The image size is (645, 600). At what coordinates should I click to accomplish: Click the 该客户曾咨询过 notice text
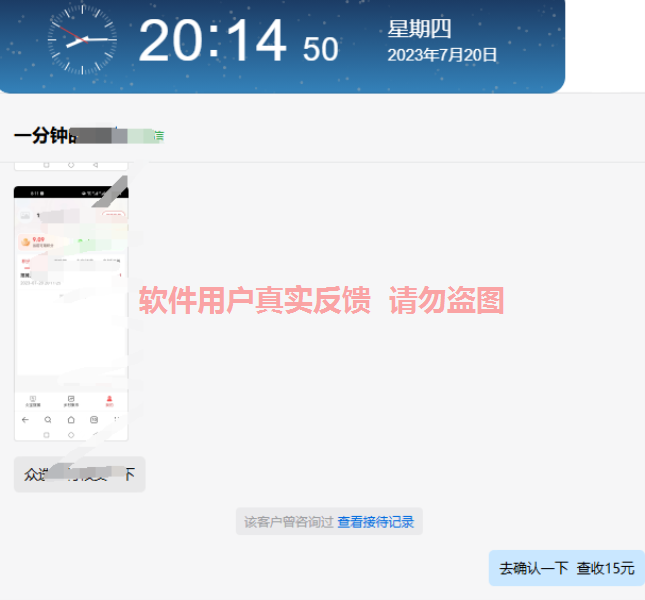click(289, 522)
